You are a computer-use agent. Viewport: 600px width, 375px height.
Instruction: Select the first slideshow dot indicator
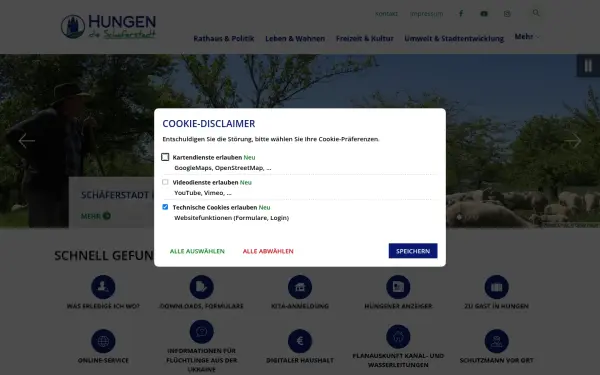459,217
